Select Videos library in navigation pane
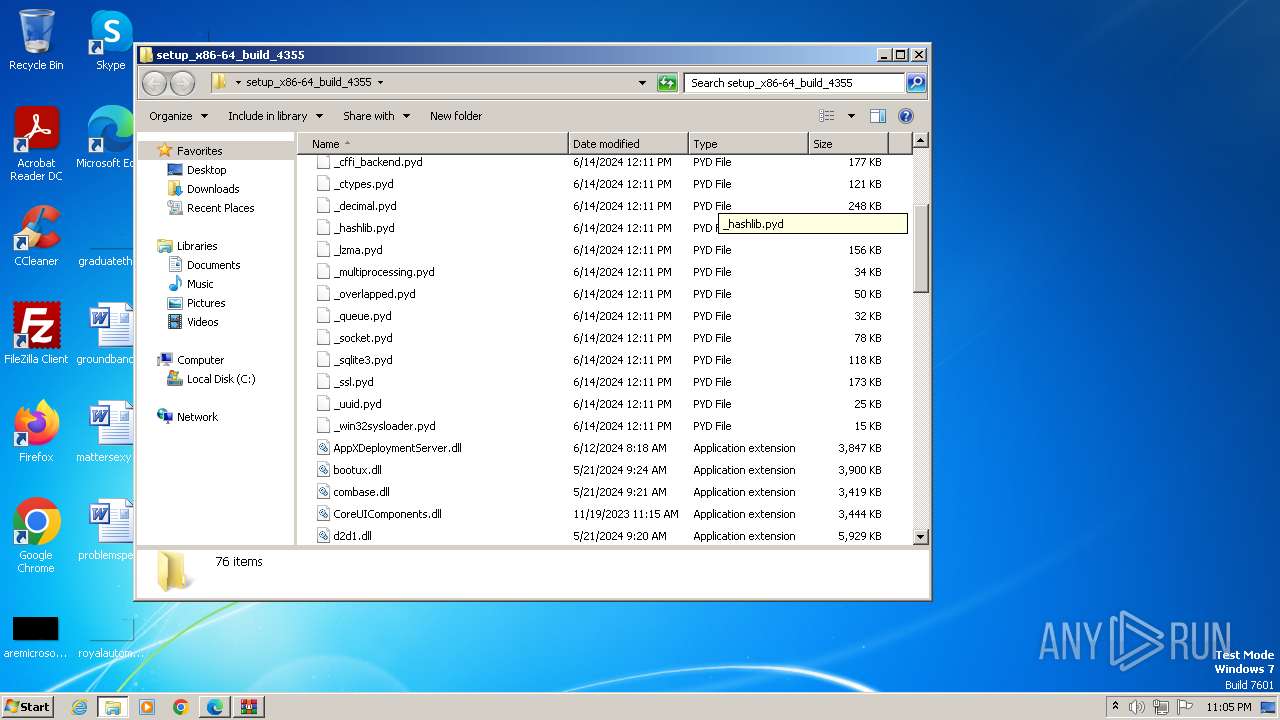The width and height of the screenshot is (1280, 720). coord(202,322)
